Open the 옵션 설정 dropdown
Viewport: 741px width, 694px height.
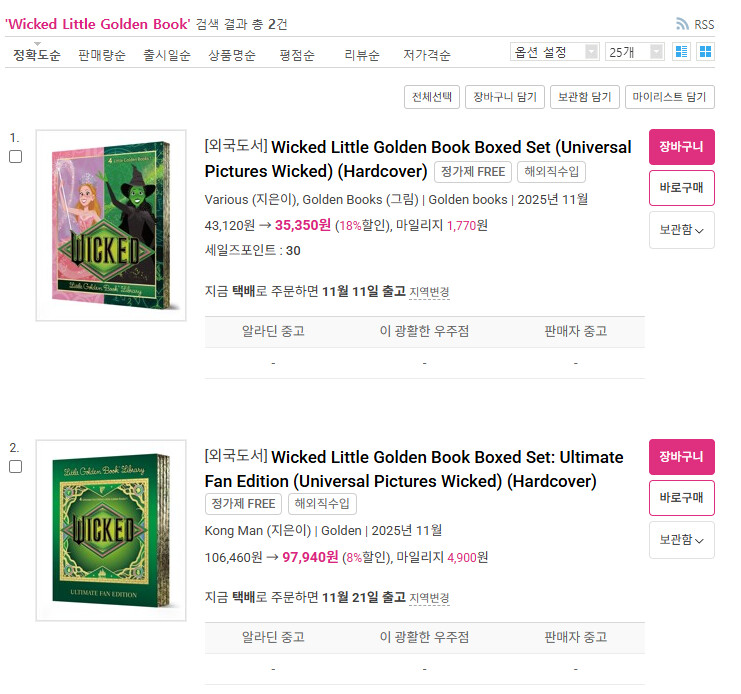click(x=554, y=51)
